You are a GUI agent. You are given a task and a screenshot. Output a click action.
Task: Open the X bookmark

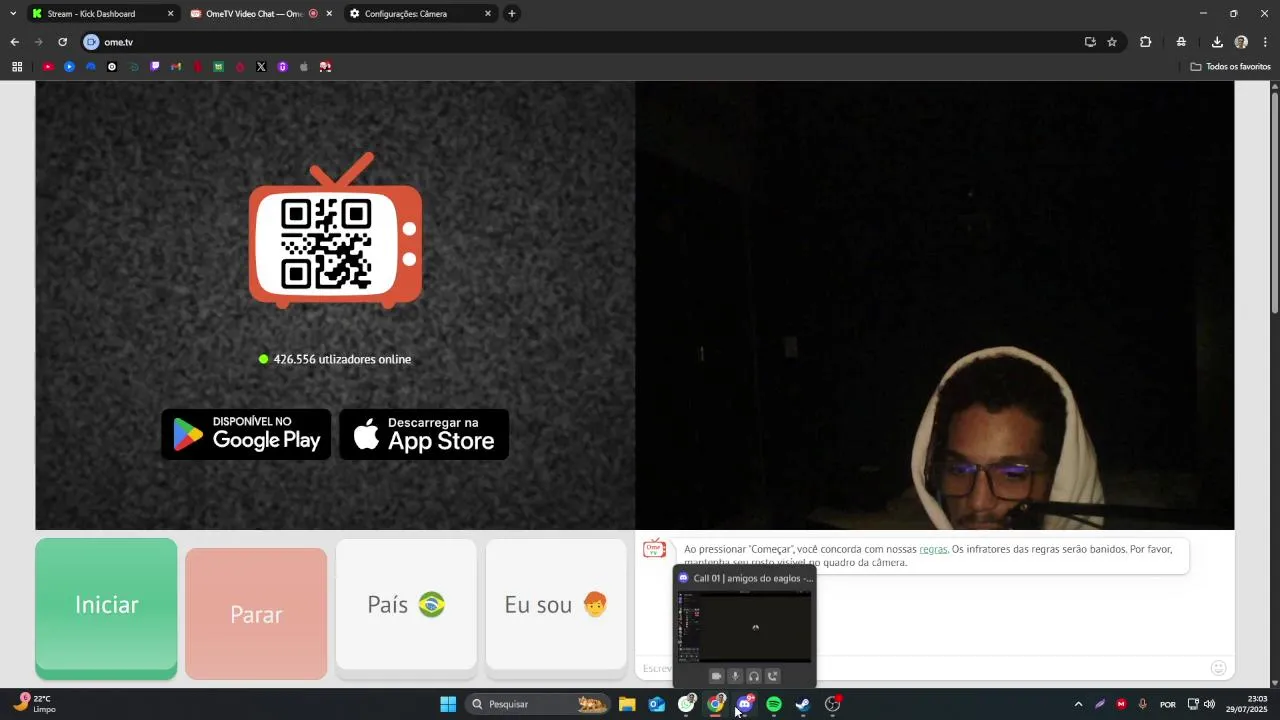(261, 67)
